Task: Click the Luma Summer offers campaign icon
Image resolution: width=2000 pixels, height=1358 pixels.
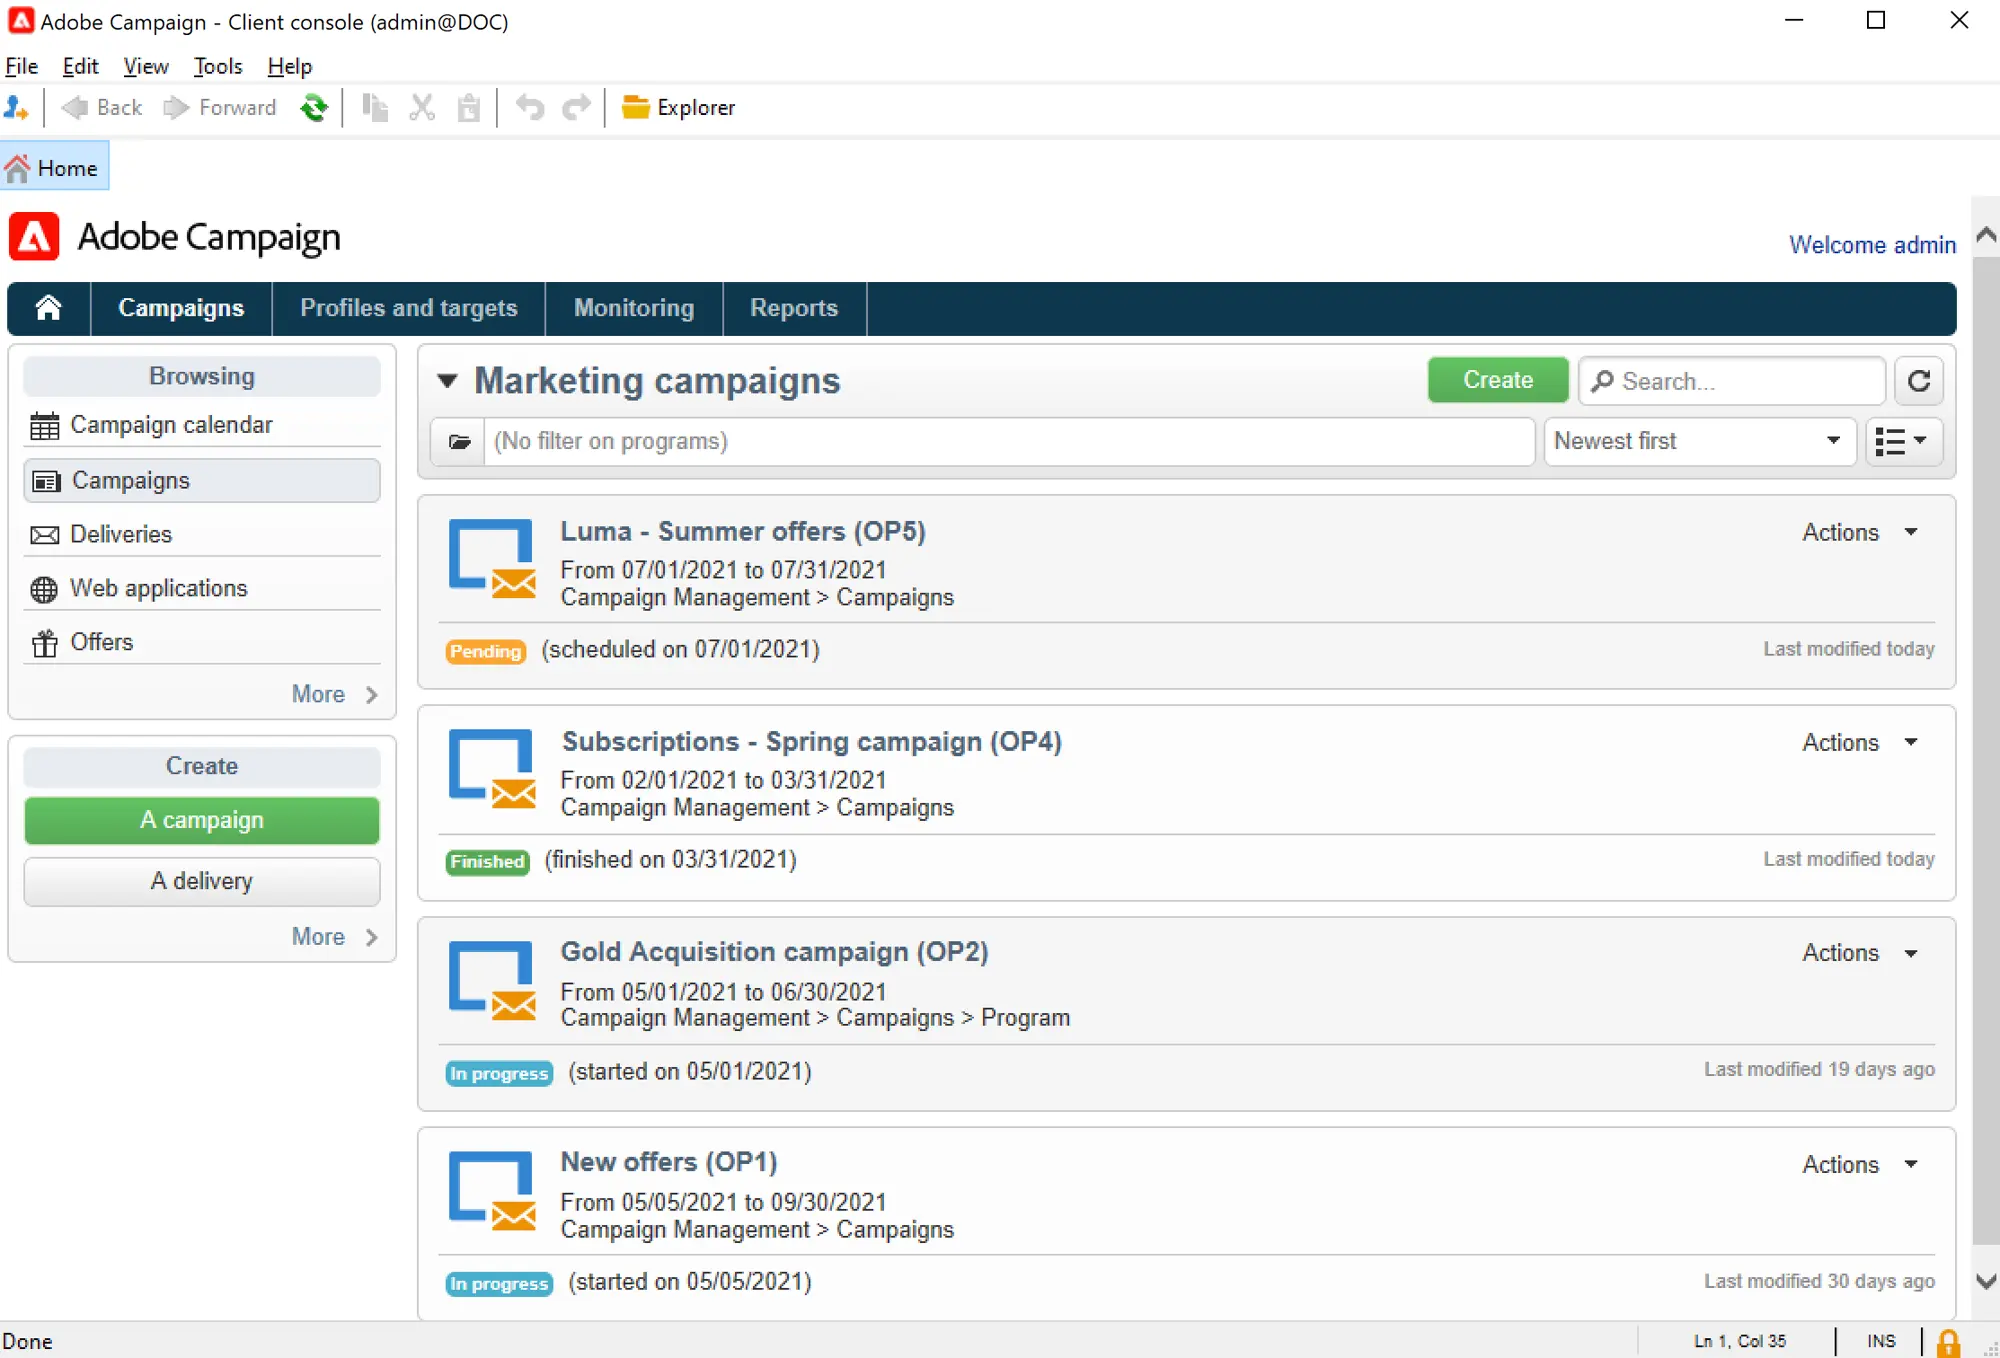Action: click(492, 558)
